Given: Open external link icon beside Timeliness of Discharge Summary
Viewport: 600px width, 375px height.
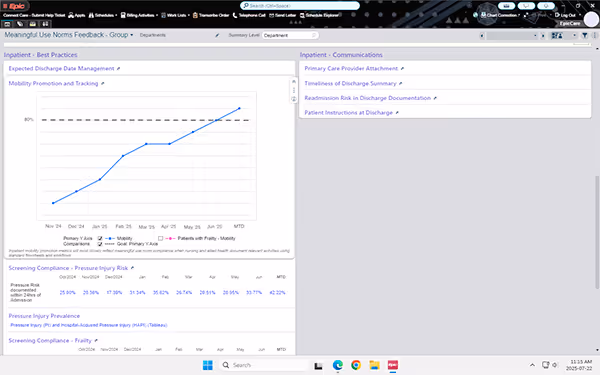Looking at the screenshot, I should click(x=401, y=83).
